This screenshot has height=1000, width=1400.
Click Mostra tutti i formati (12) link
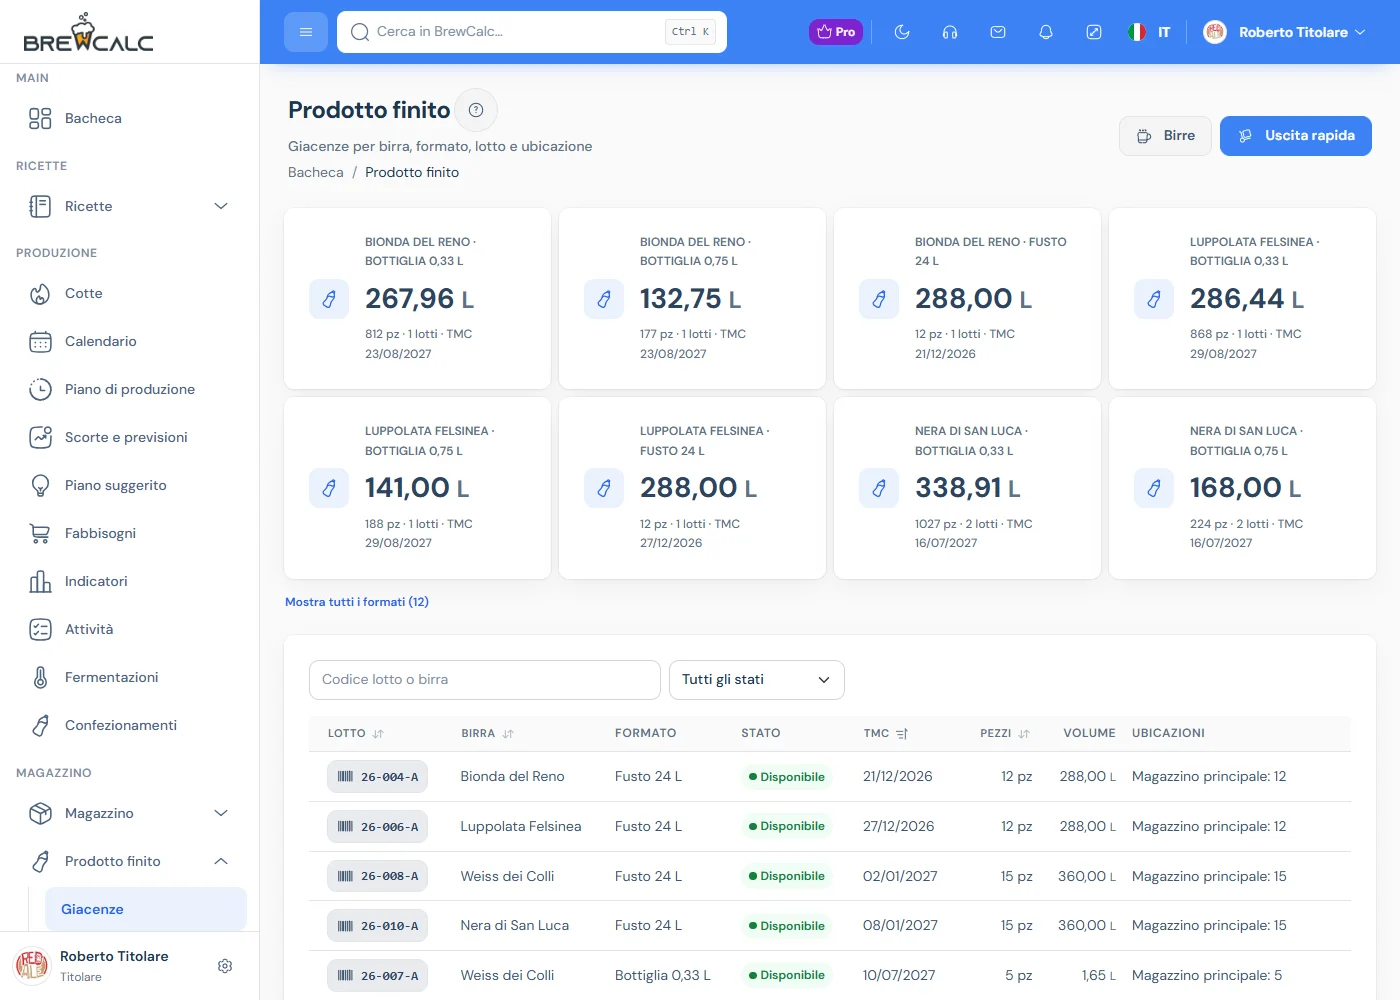click(x=357, y=602)
